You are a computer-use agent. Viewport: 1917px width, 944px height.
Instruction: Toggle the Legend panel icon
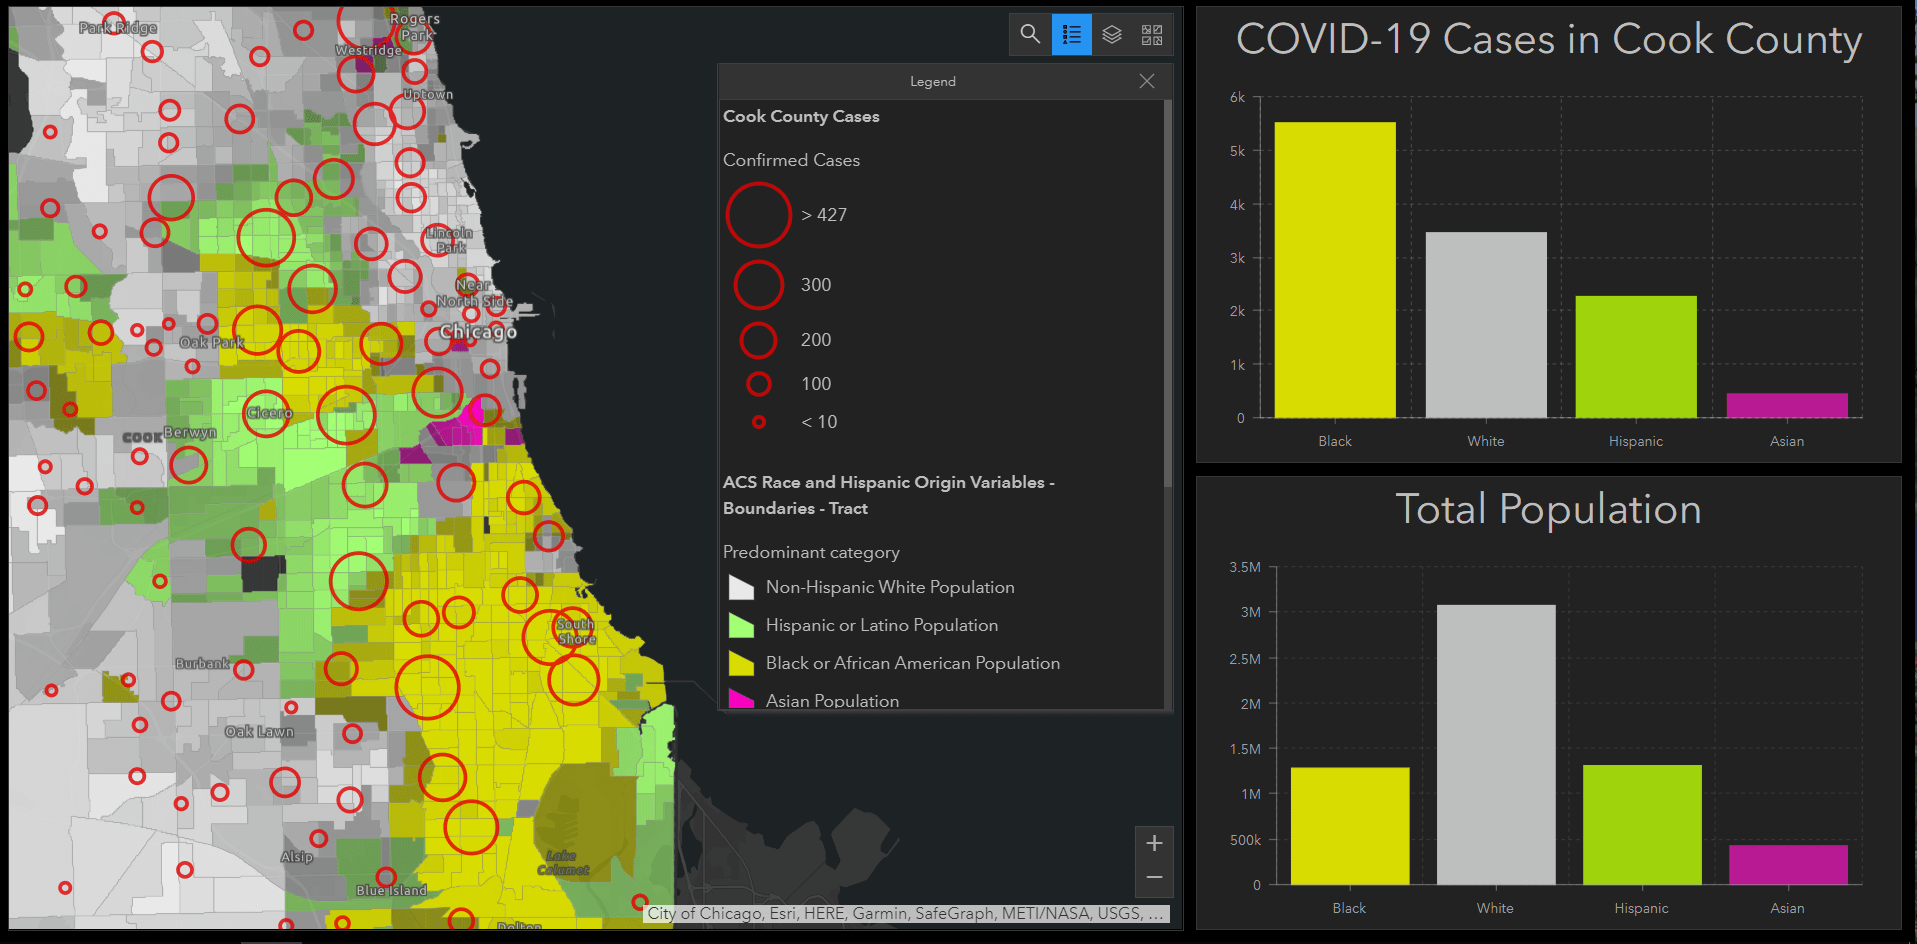pos(1071,34)
